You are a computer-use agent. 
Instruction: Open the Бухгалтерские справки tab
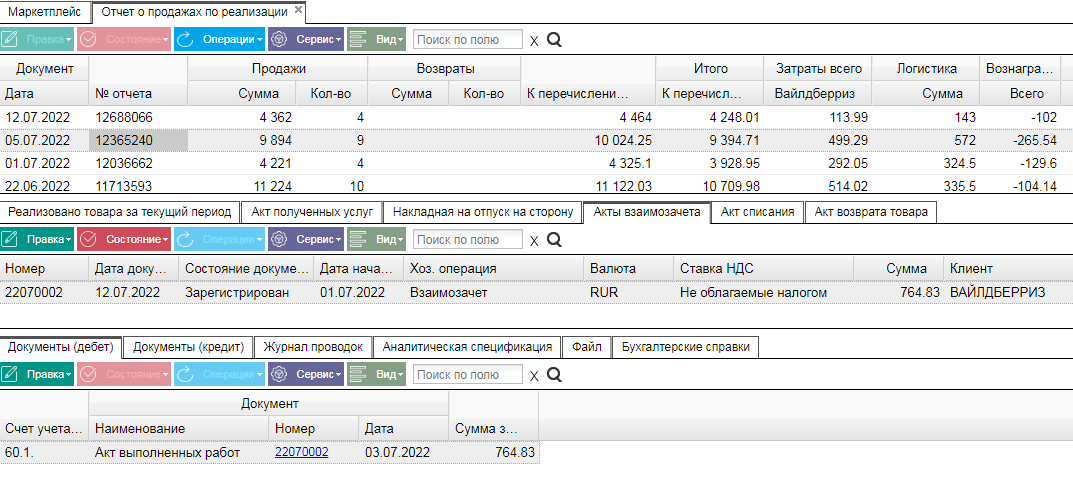tap(686, 347)
